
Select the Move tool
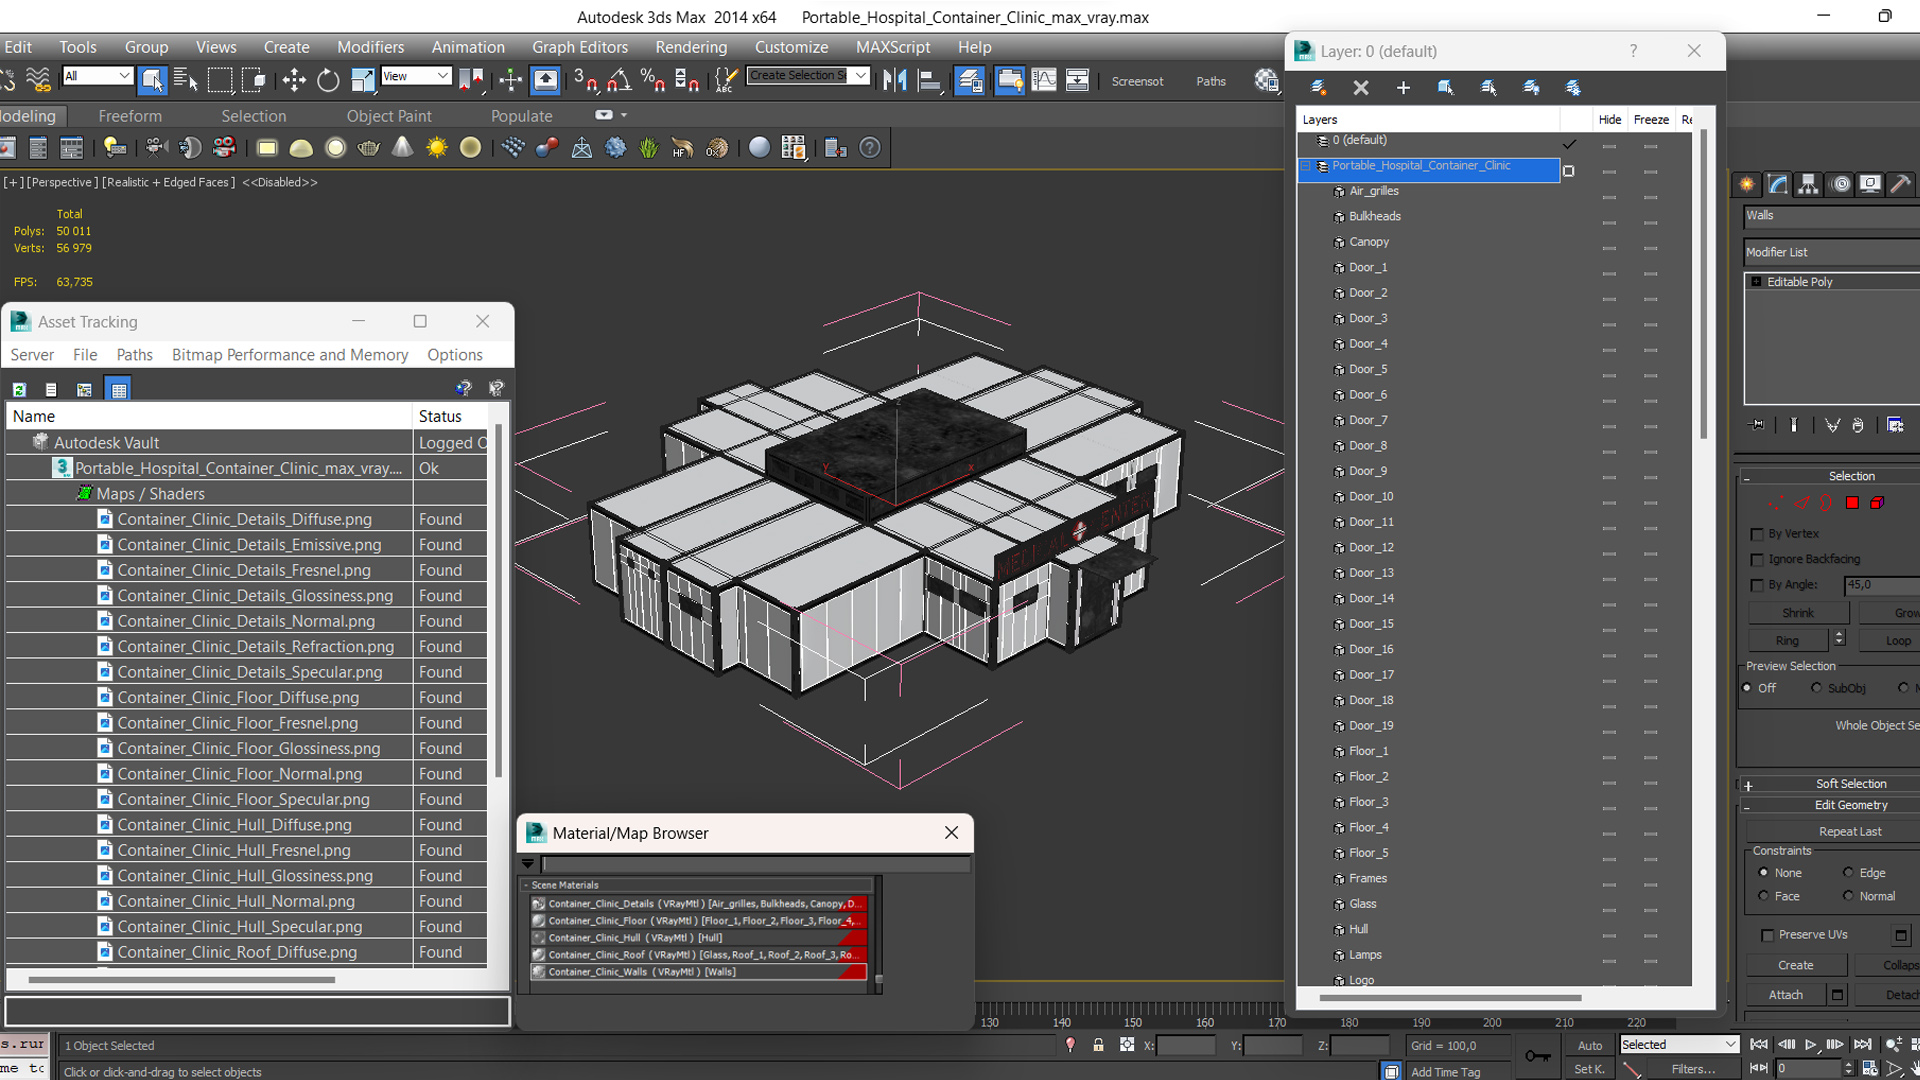[x=294, y=80]
